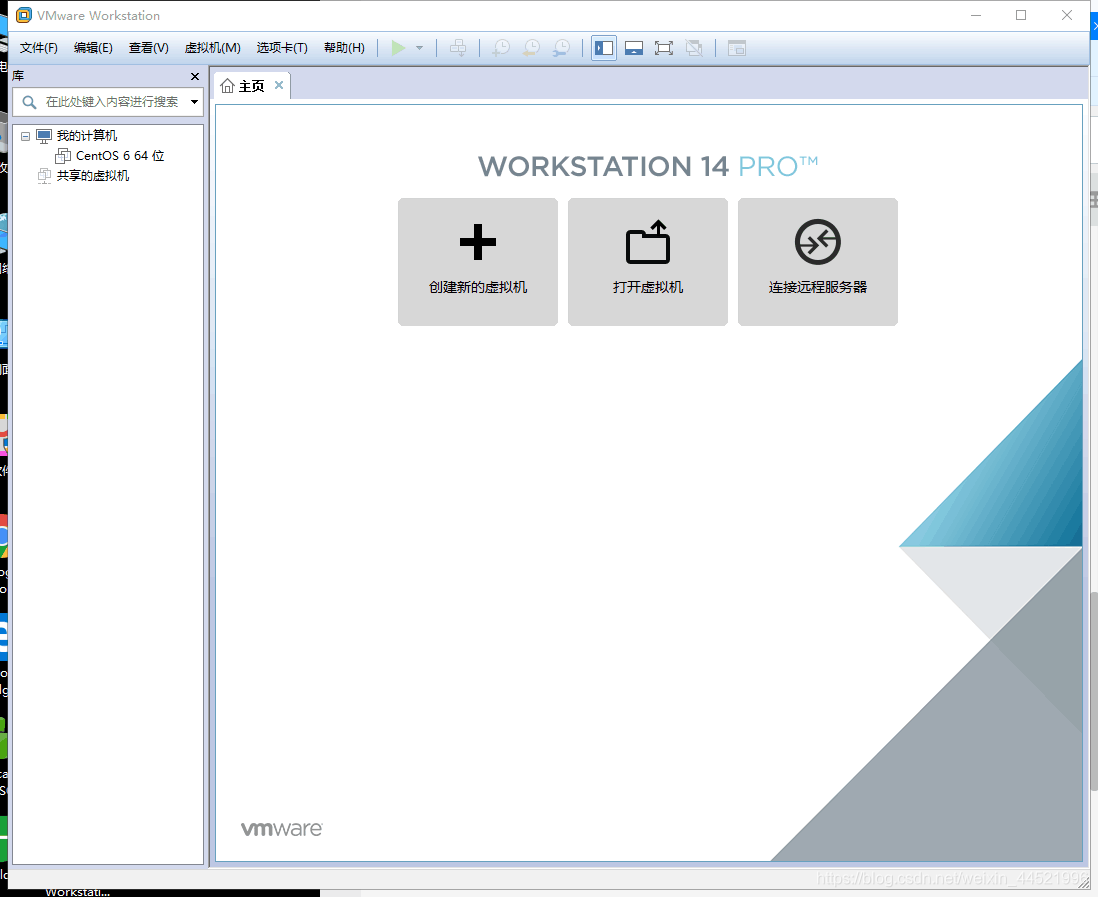The height and width of the screenshot is (897, 1098).
Task: Toggle the thumbnail bar view icon
Action: click(x=634, y=48)
